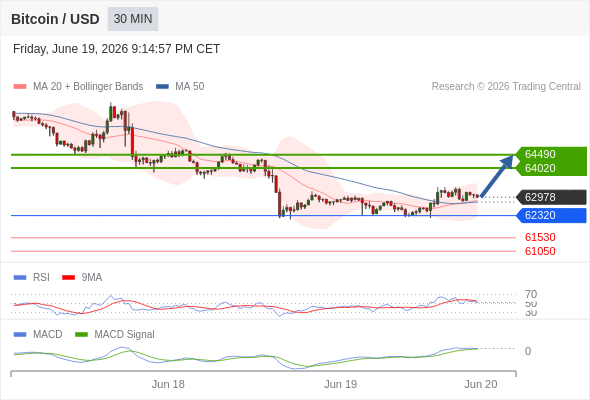Click the RSI 70 level label
590x400 pixels.
click(531, 294)
